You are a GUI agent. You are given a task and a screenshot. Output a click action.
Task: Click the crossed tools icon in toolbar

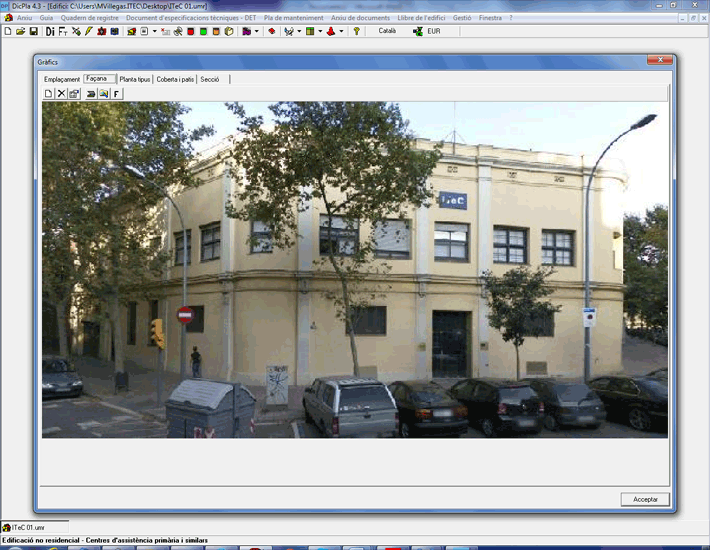click(76, 31)
